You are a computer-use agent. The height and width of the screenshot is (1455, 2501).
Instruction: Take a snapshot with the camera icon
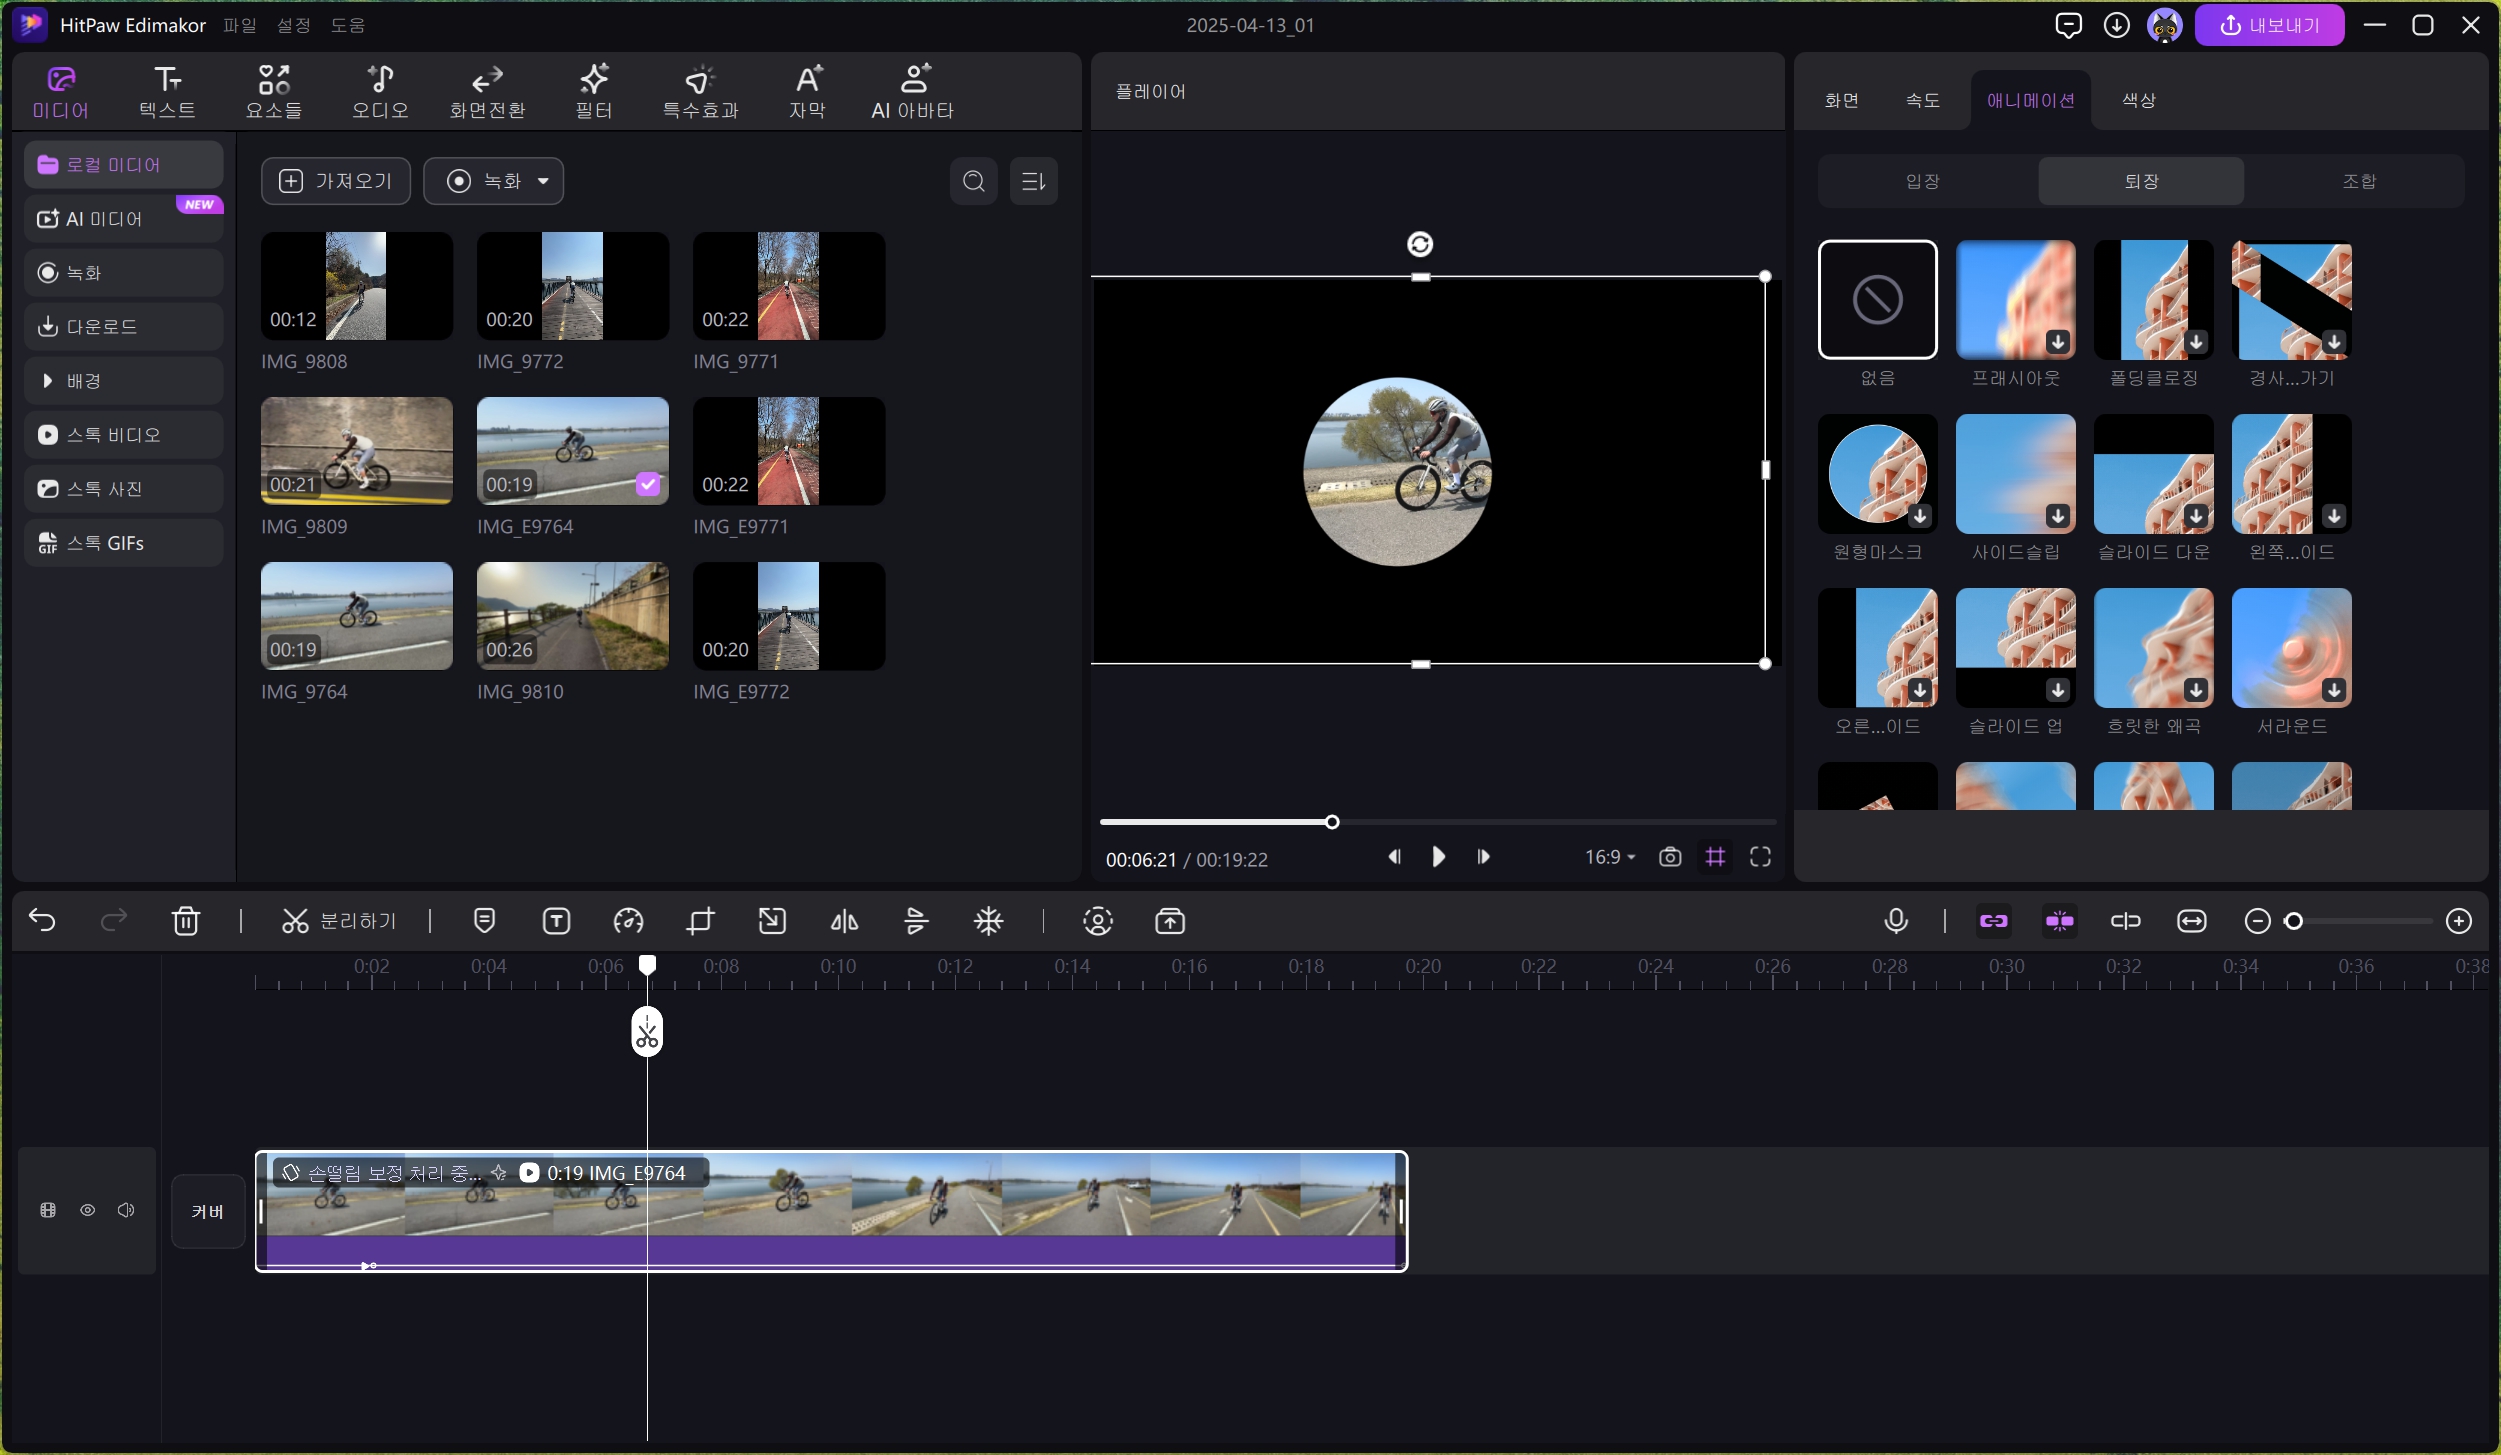[1670, 857]
